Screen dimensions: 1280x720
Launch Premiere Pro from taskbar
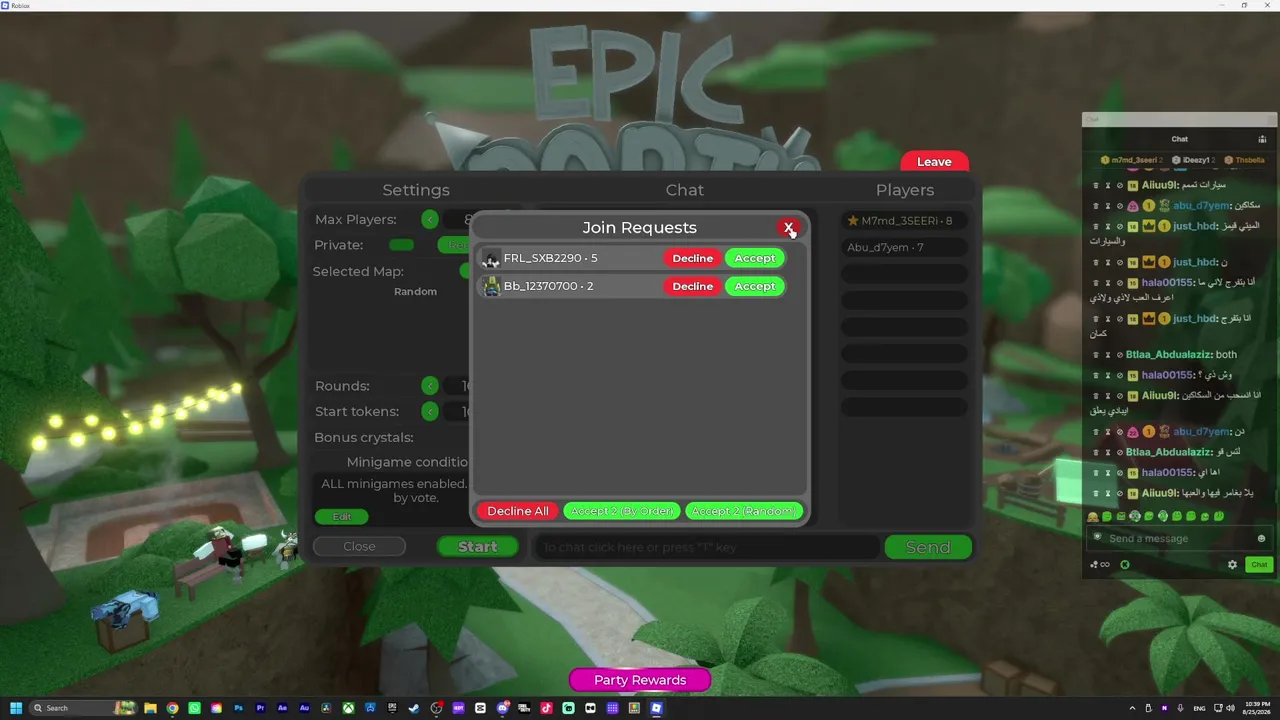(x=260, y=708)
